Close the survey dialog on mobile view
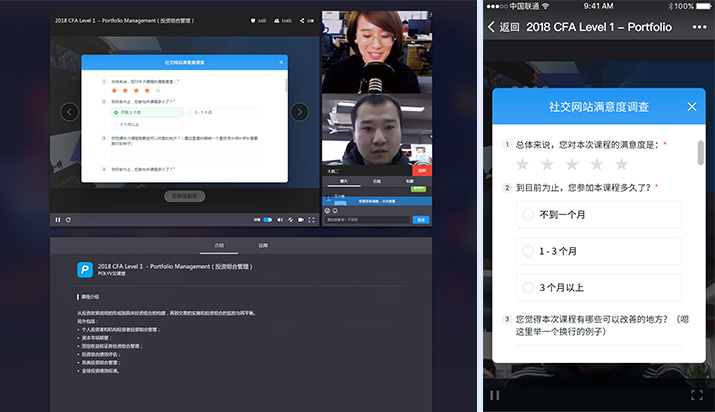 click(692, 106)
